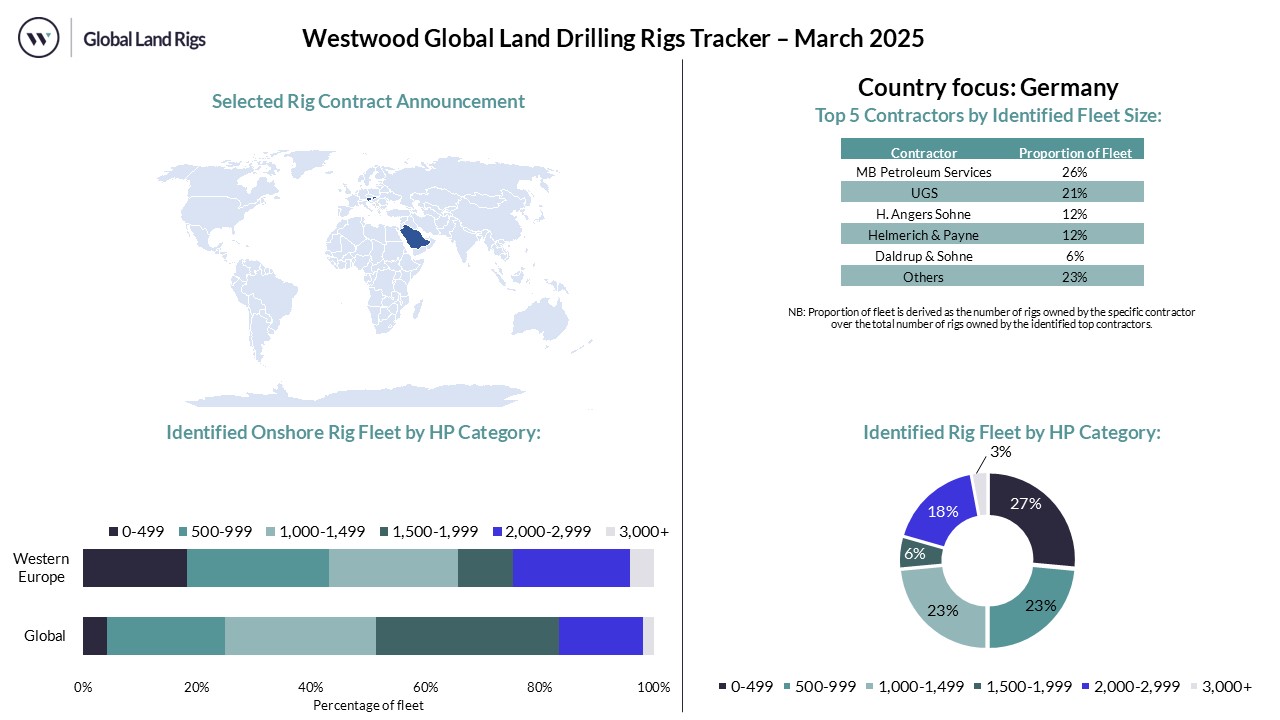Click the blue segment of the Western Europe bar
Viewport: 1280px width, 720px height.
coord(571,568)
